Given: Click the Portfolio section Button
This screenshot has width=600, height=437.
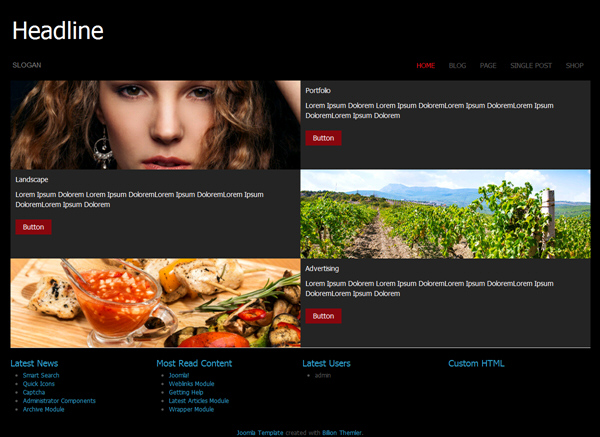Looking at the screenshot, I should coord(323,138).
